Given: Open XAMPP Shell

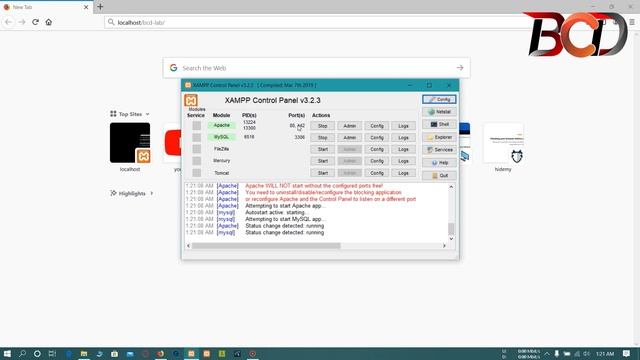Looking at the screenshot, I should pos(439,124).
